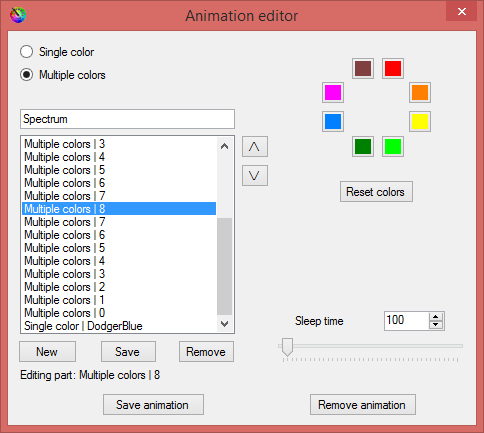Image resolution: width=484 pixels, height=433 pixels.
Task: Pick the red color swatch
Action: pyautogui.click(x=393, y=68)
